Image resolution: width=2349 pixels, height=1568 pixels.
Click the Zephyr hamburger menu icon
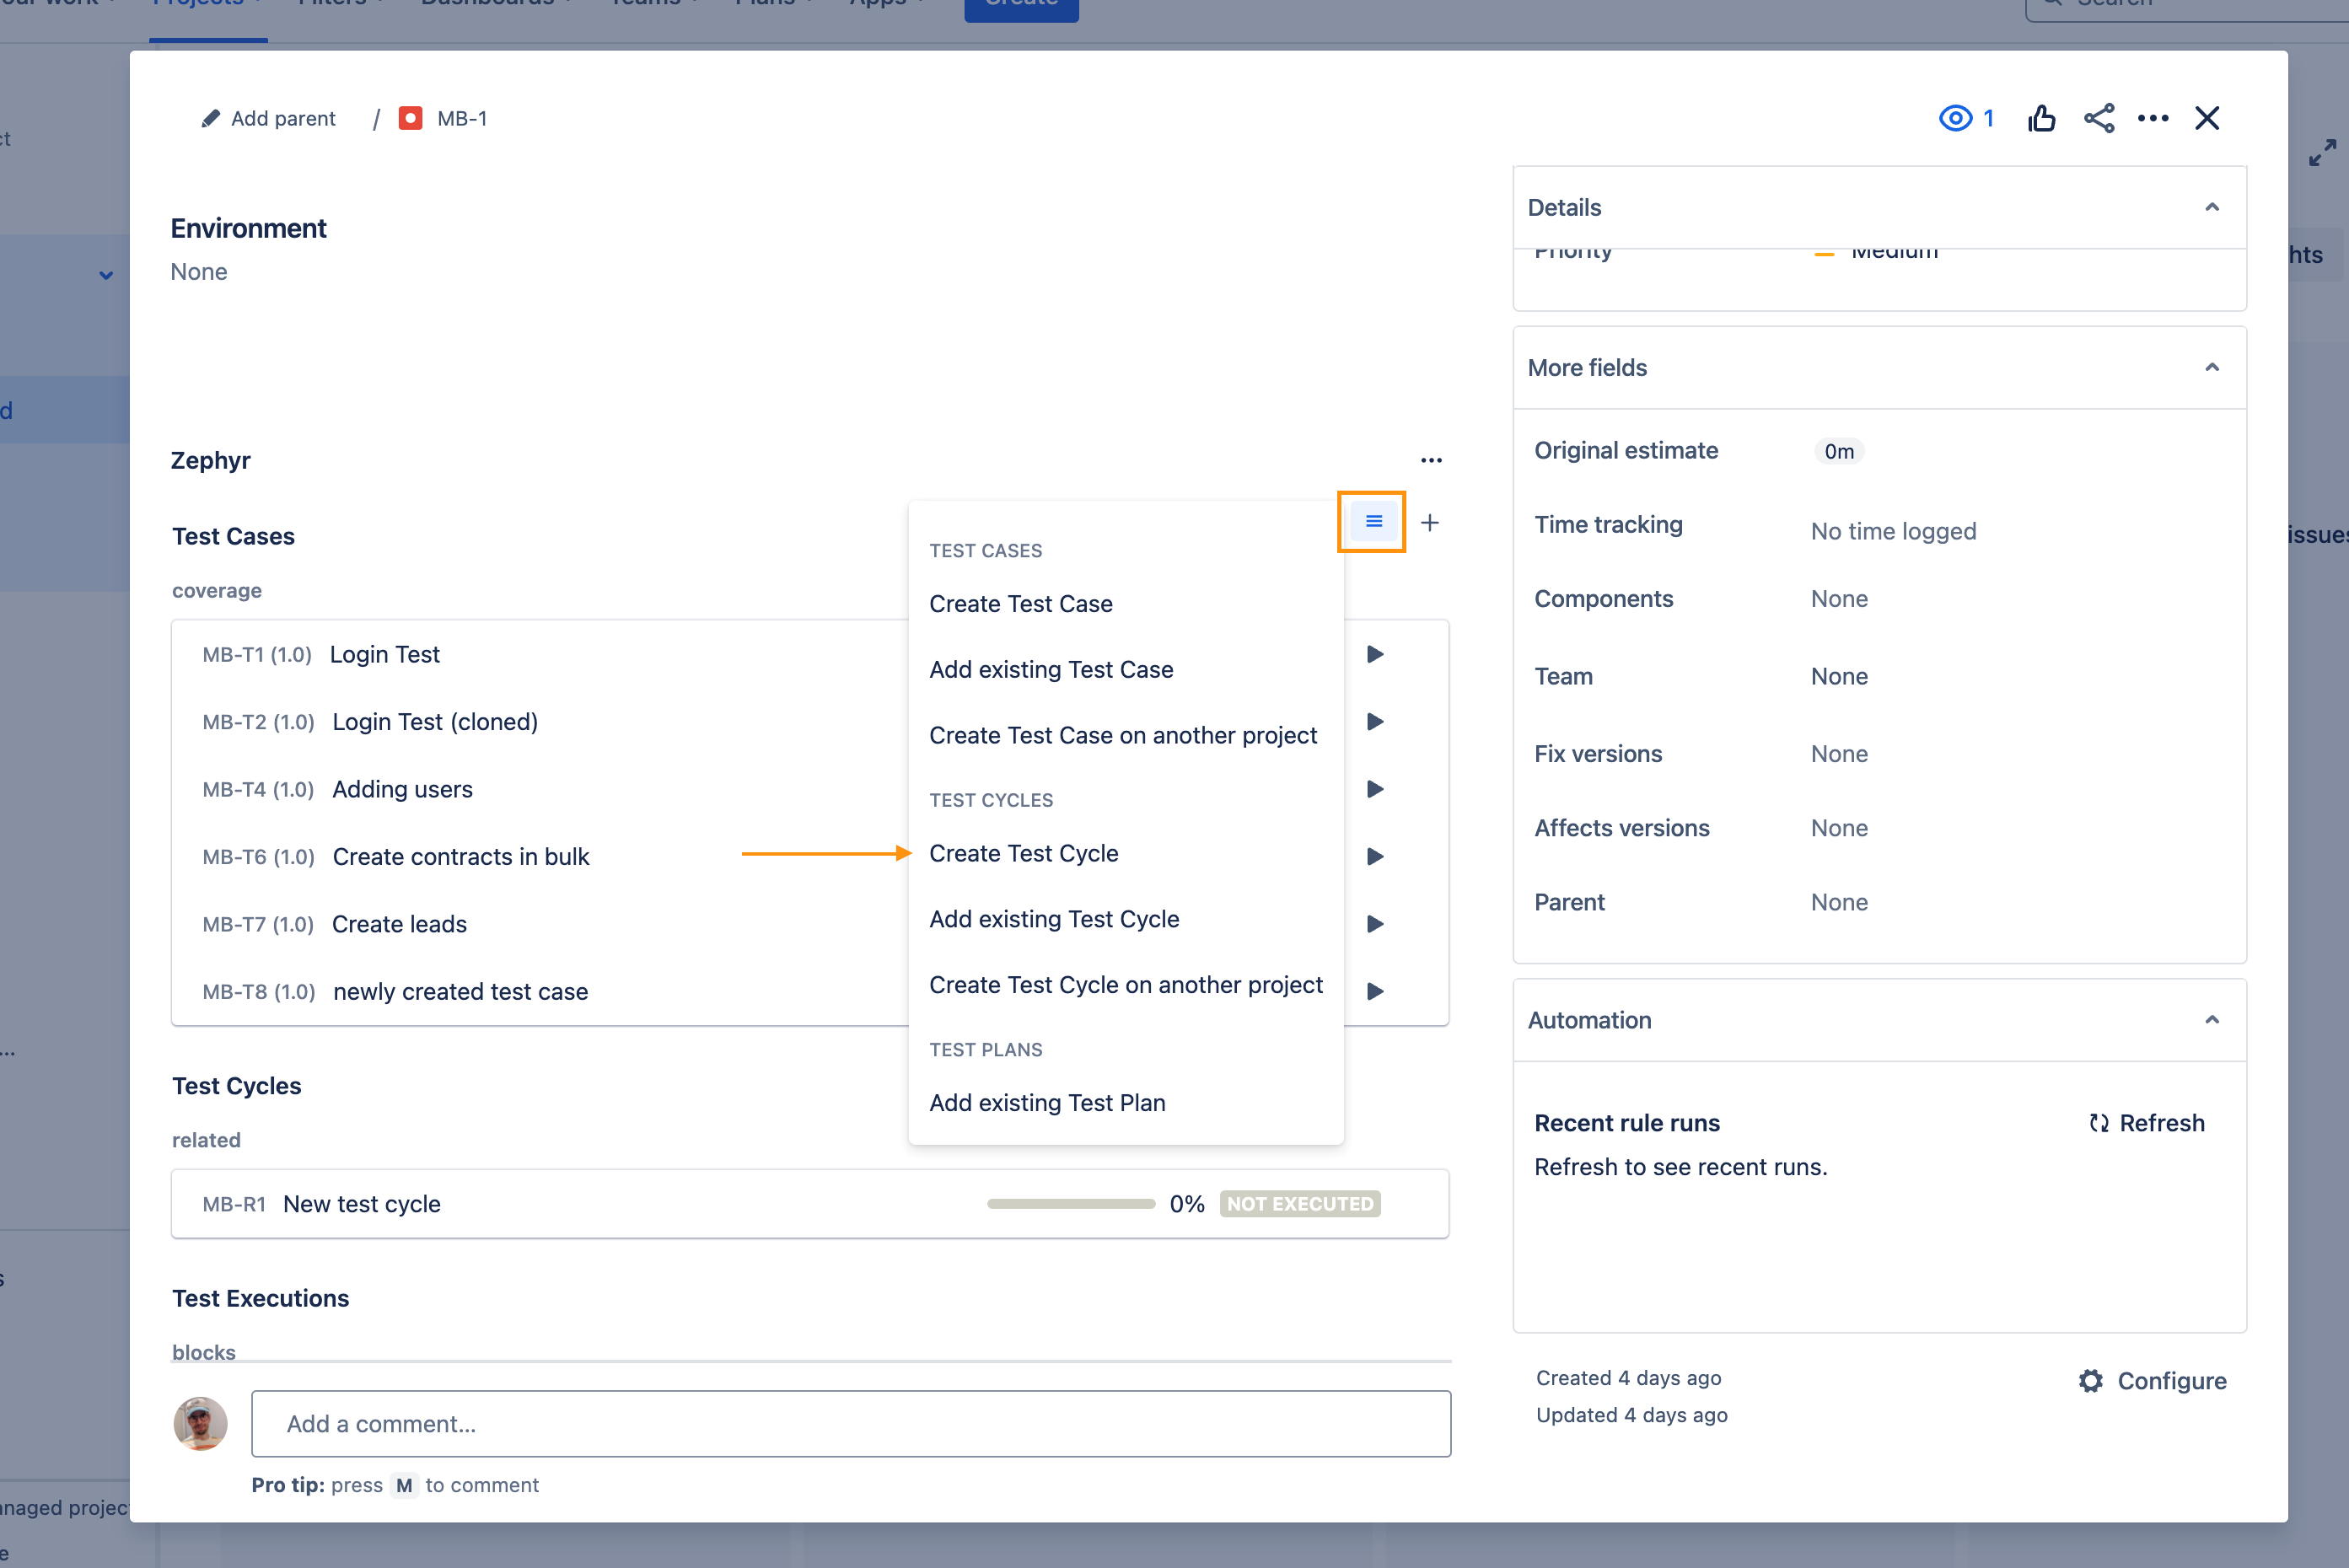click(1373, 522)
